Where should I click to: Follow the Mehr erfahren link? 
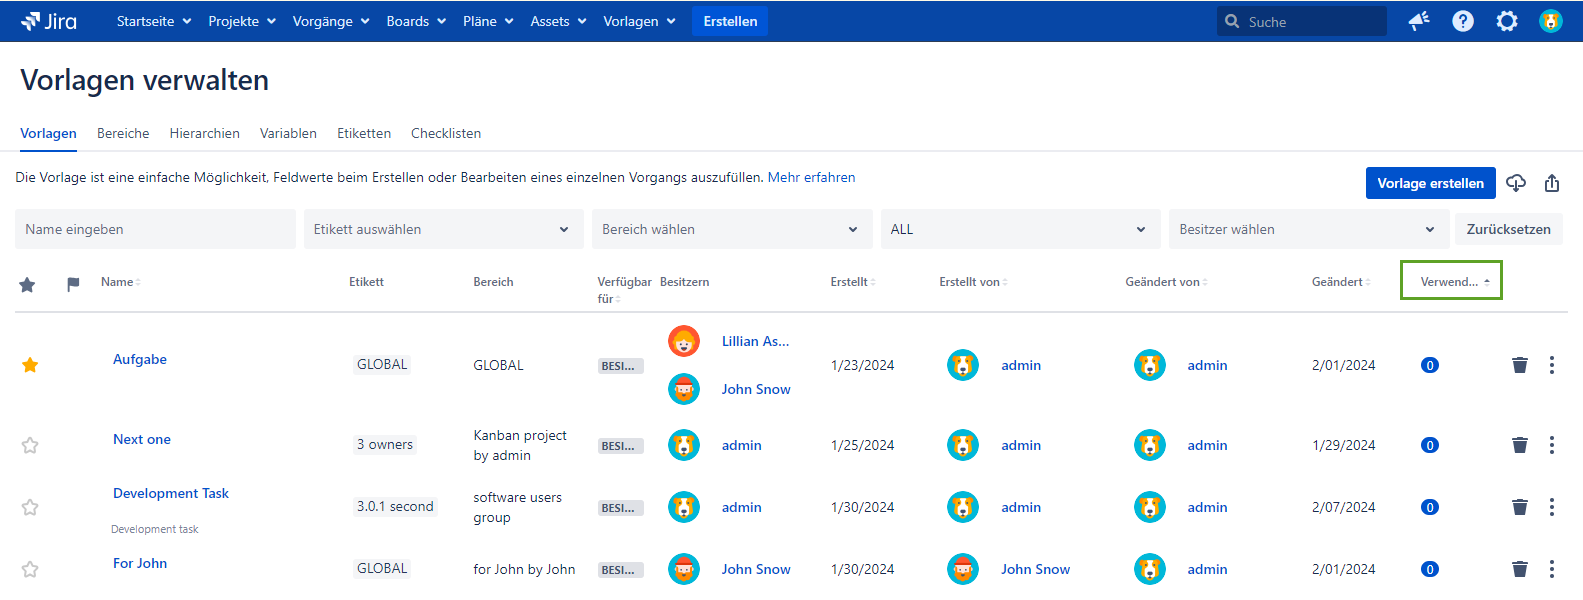(811, 177)
